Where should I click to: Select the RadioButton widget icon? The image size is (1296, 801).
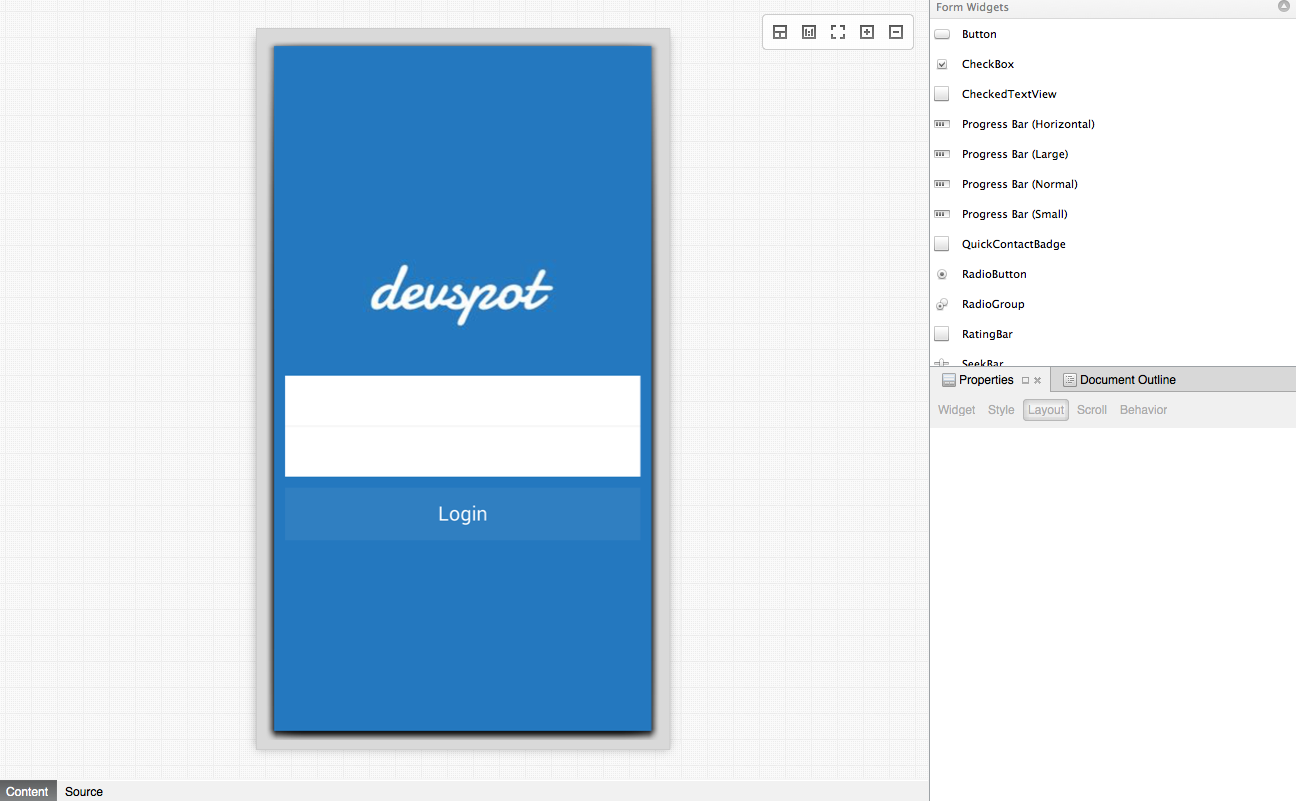[942, 274]
